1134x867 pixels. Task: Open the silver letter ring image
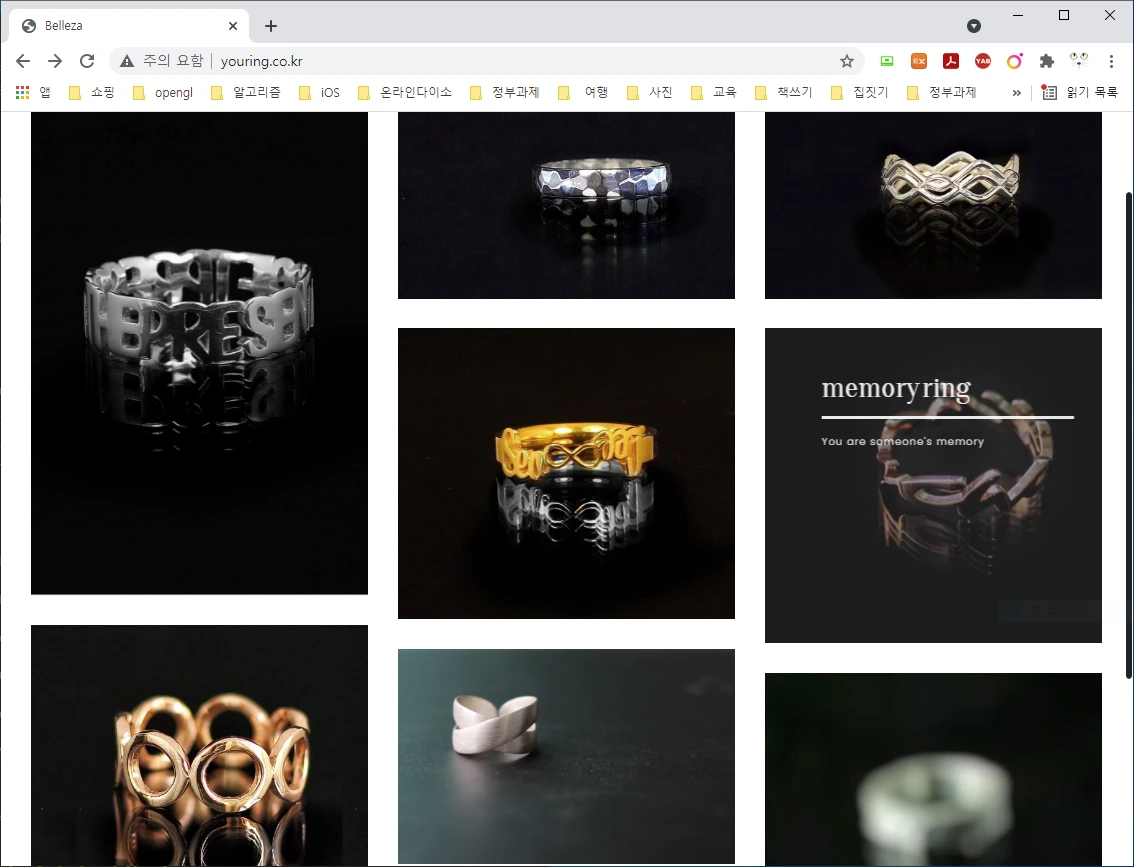coord(200,353)
